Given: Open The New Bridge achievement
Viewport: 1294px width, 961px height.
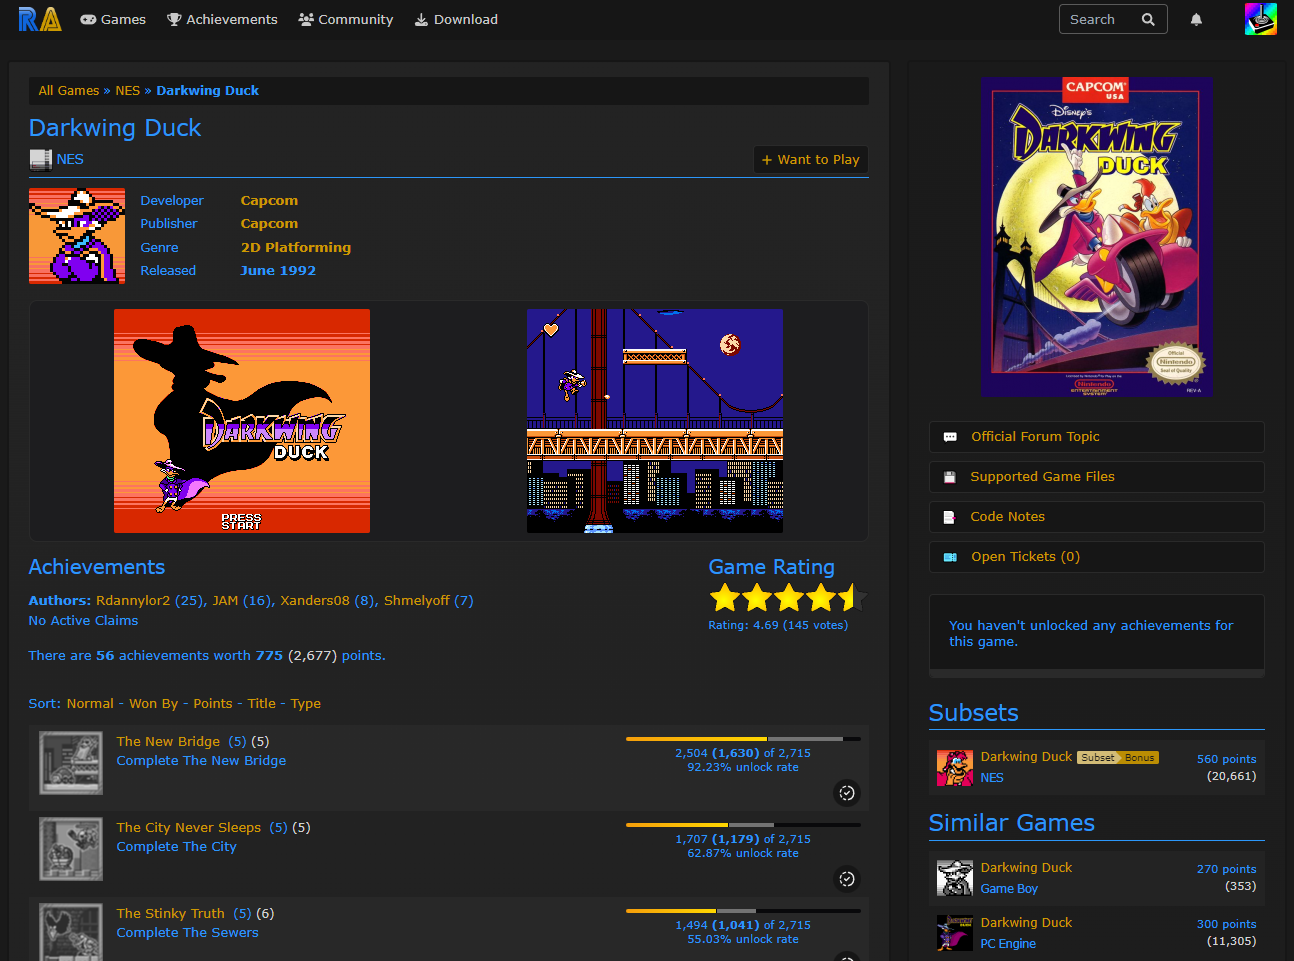Looking at the screenshot, I should [x=168, y=741].
